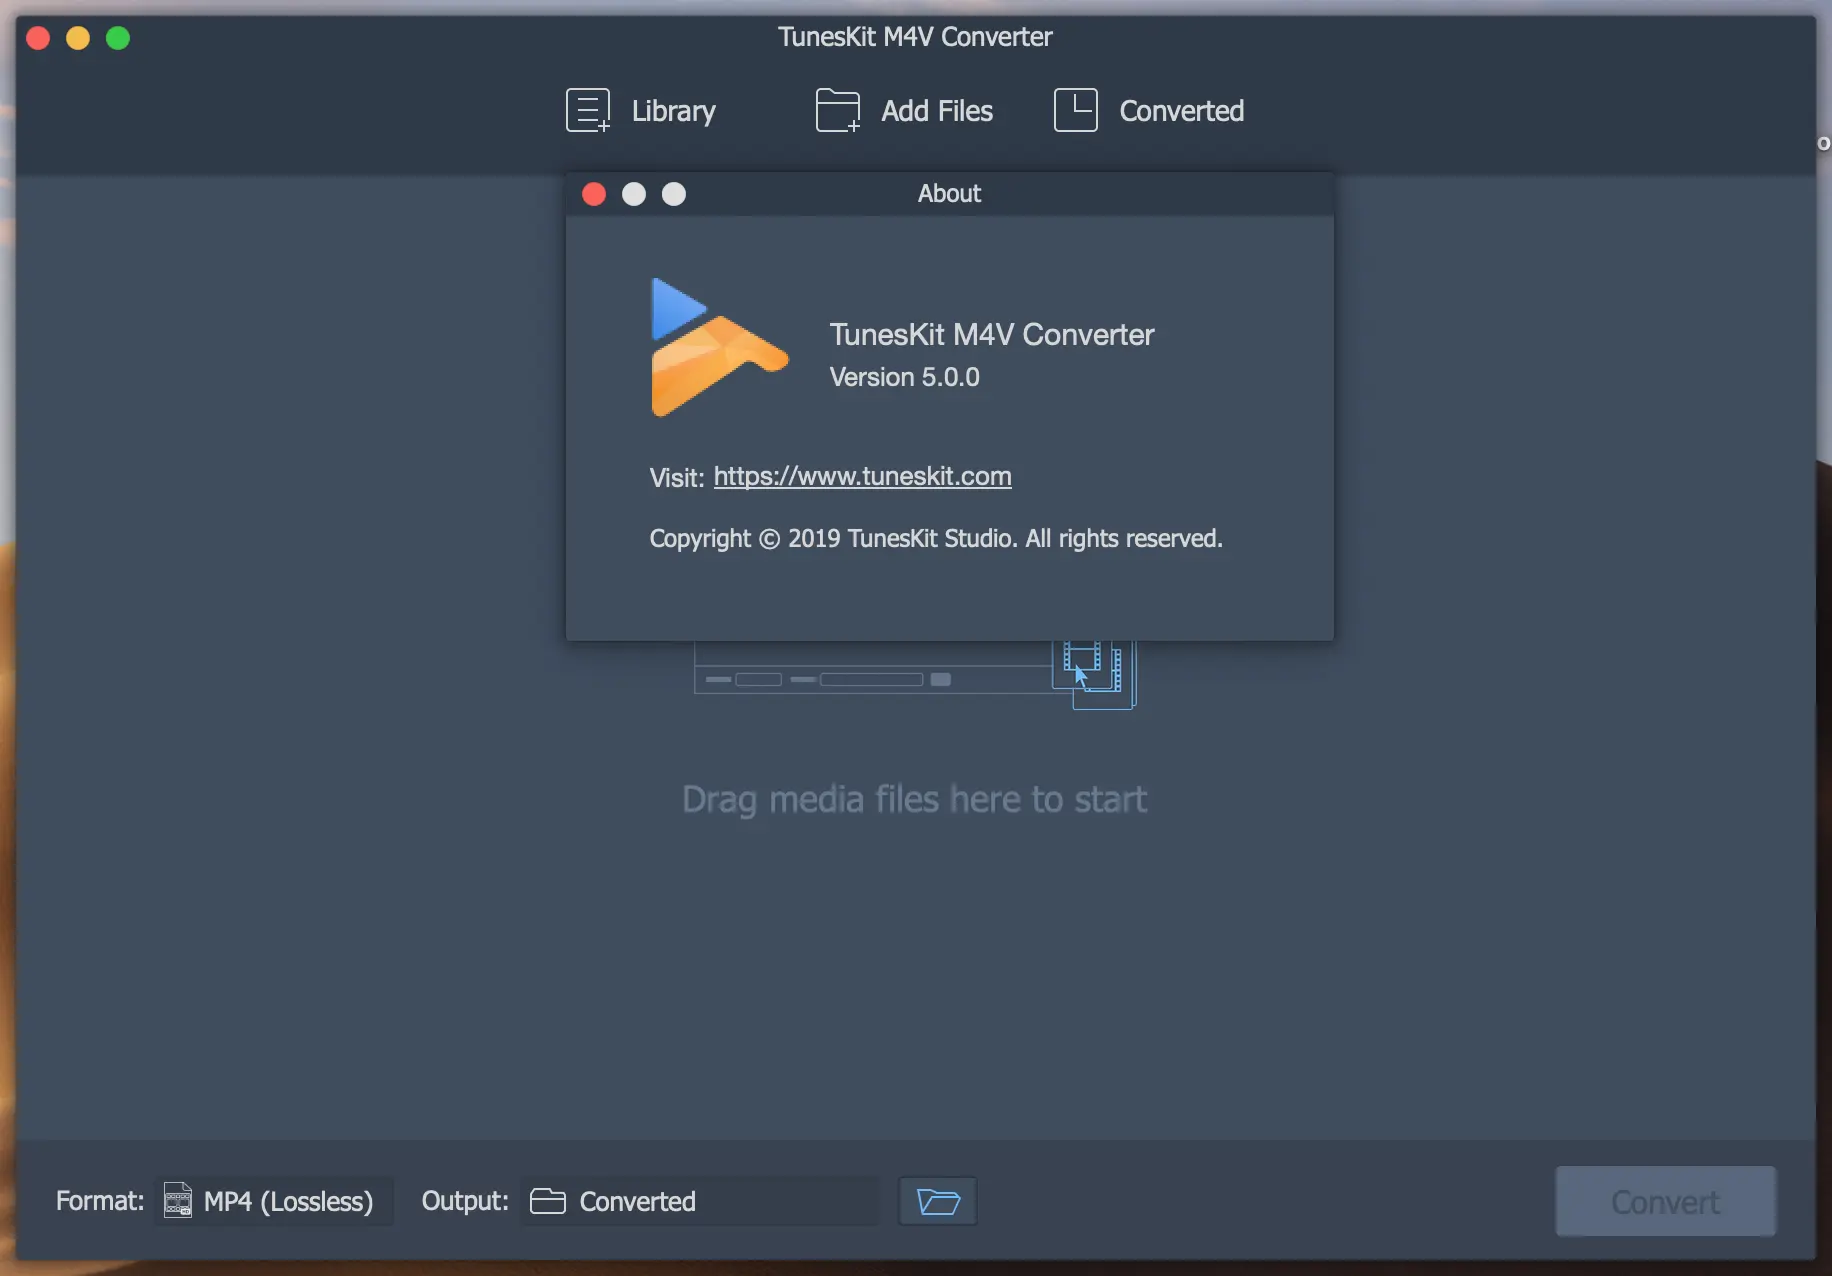Click the Converted history icon
The height and width of the screenshot is (1276, 1832).
point(1076,110)
